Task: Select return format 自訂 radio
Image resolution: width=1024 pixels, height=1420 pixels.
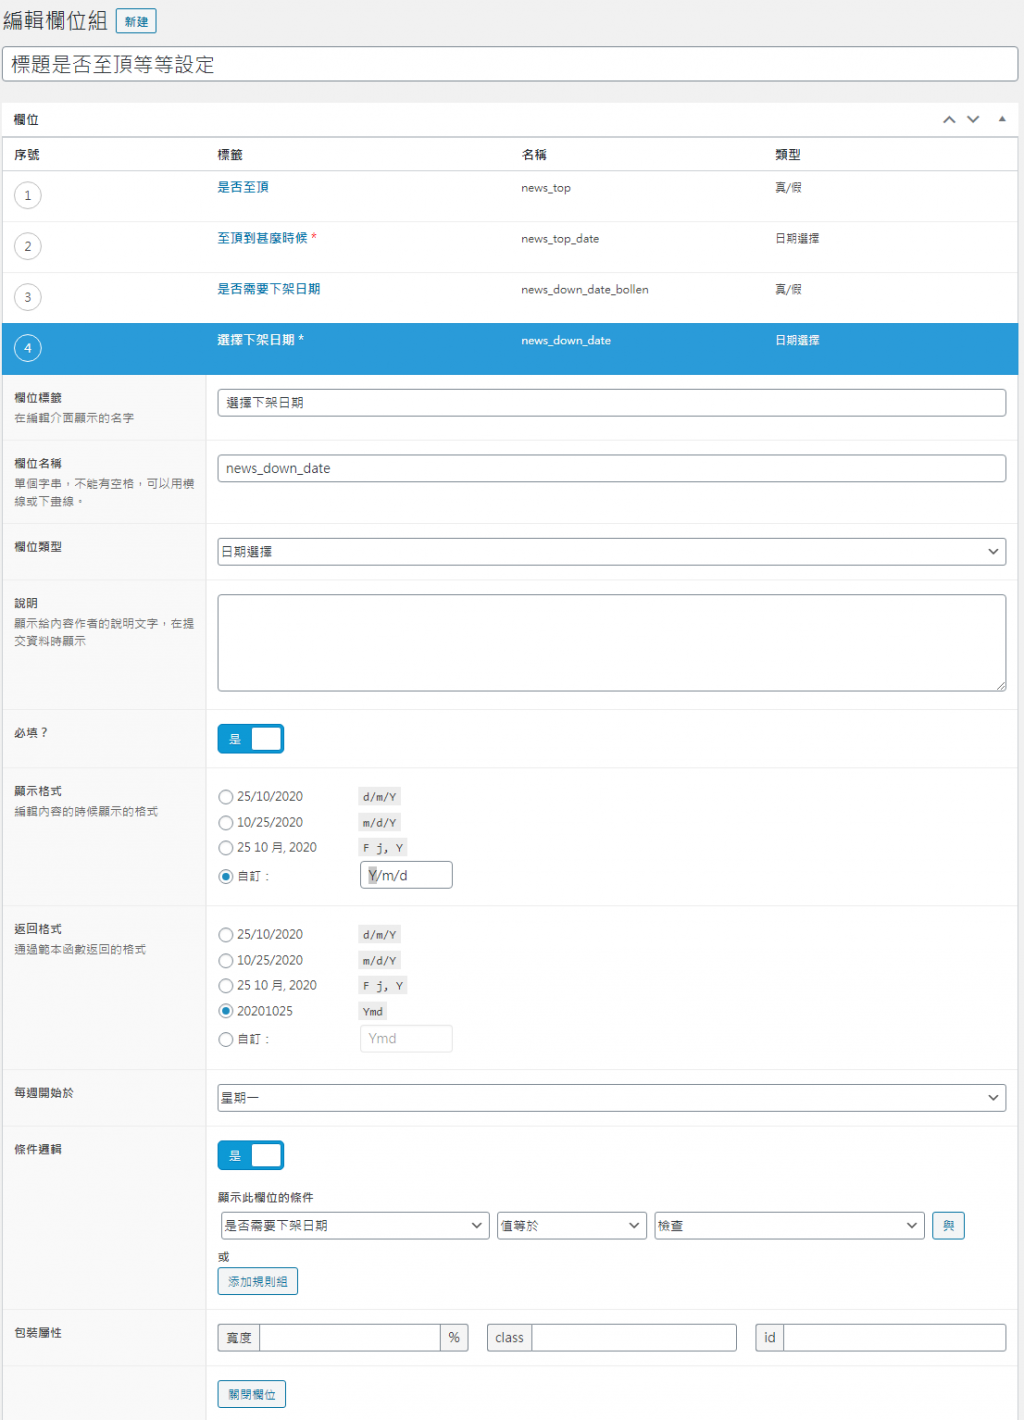Action: [226, 1040]
